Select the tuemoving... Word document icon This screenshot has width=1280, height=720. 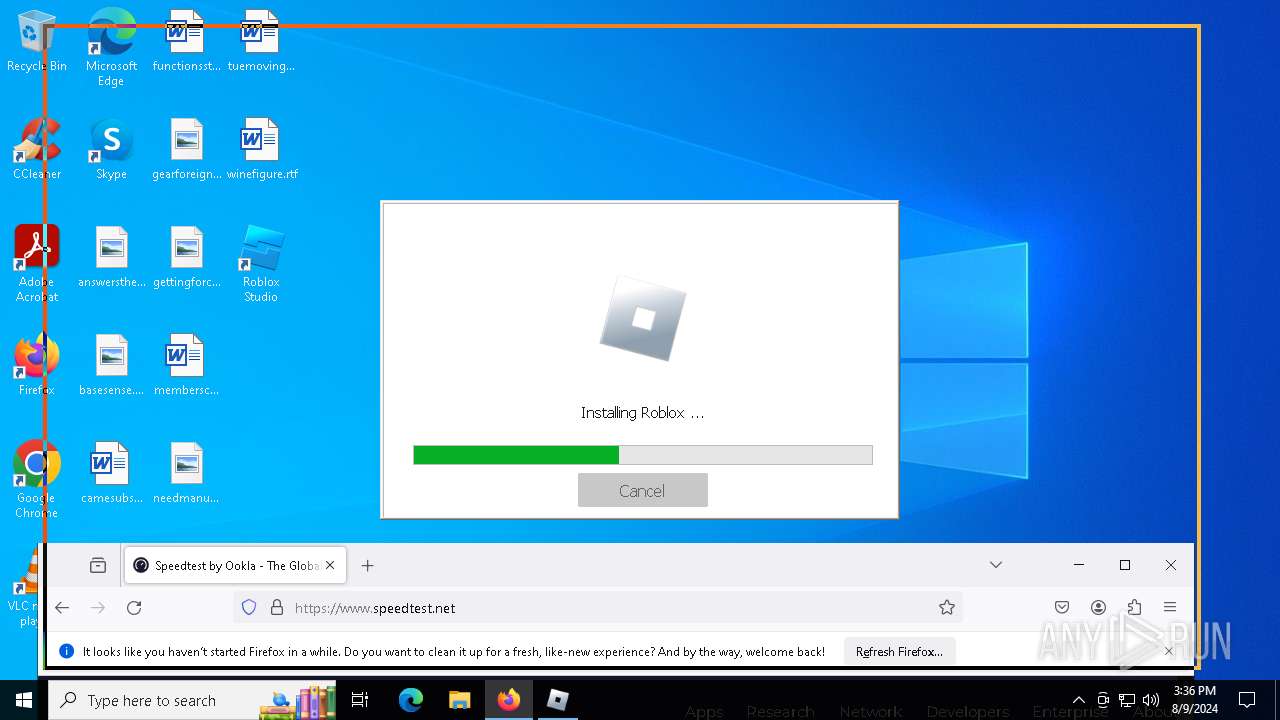(261, 40)
